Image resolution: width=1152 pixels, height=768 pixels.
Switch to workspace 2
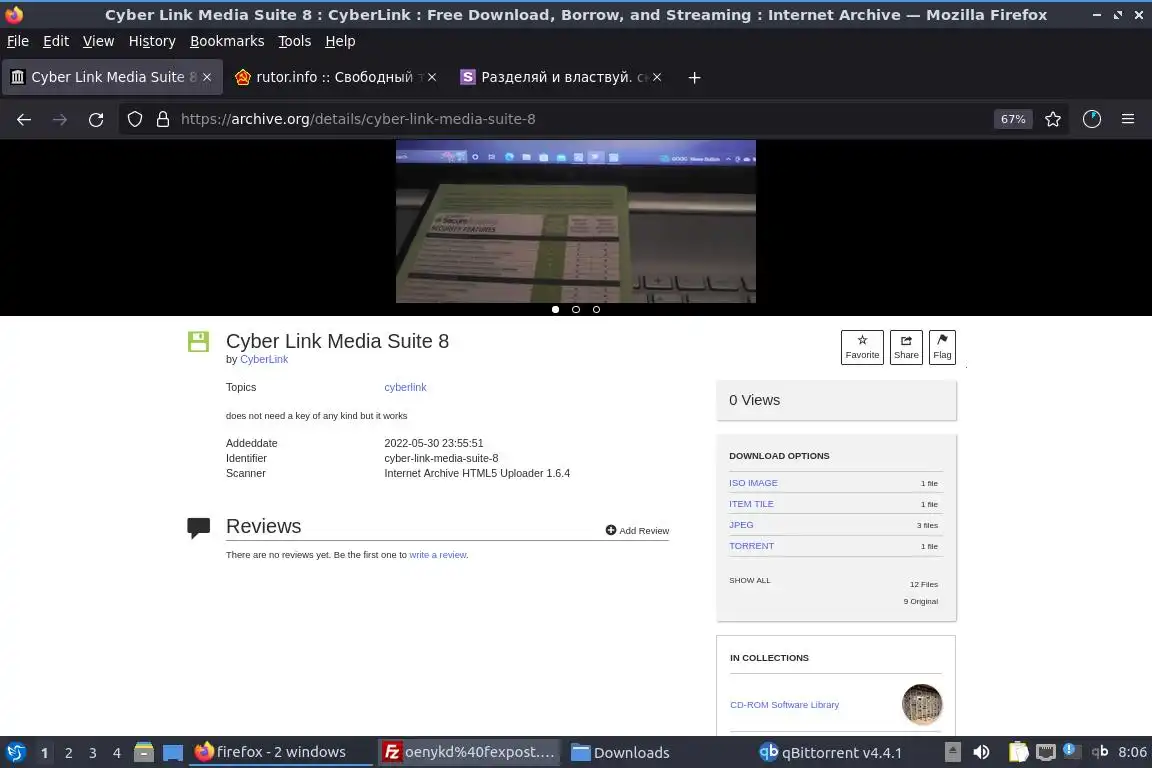tap(68, 753)
